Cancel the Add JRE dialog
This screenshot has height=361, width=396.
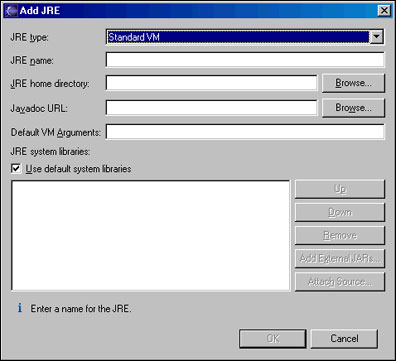[344, 339]
